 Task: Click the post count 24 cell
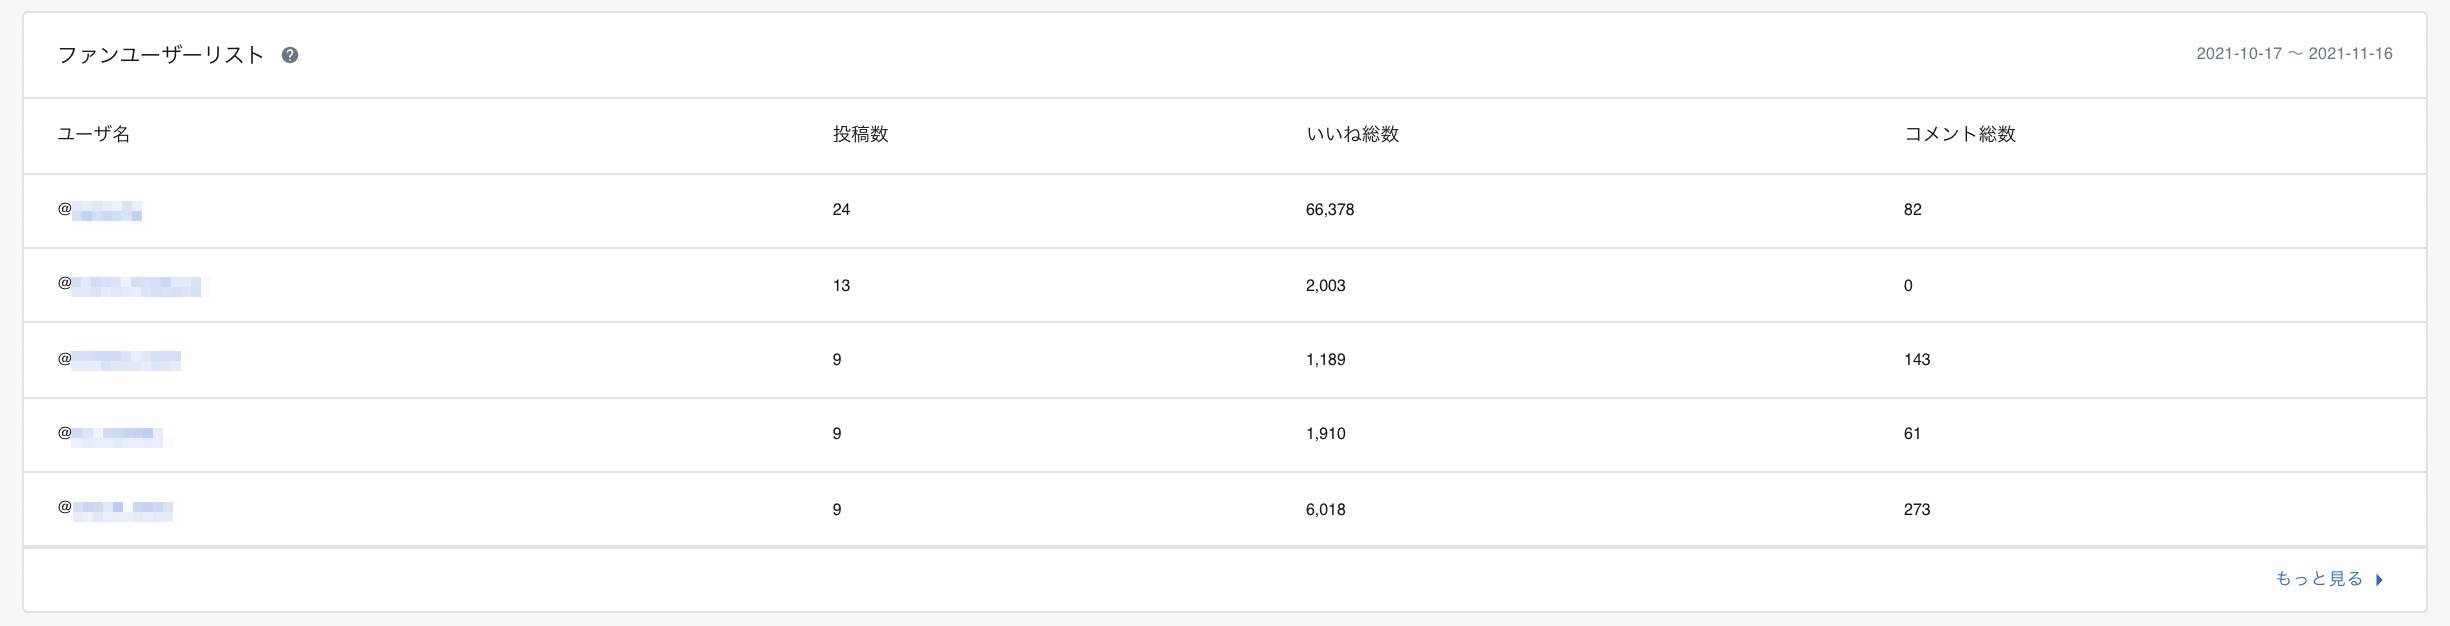click(841, 210)
